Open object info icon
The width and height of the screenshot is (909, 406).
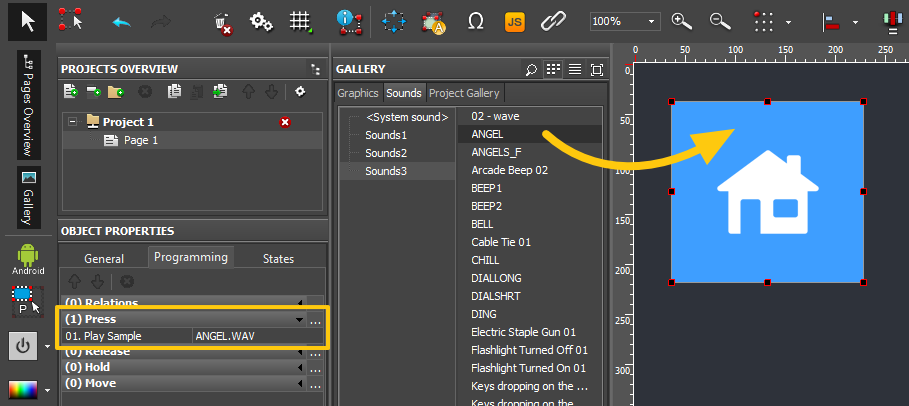(349, 22)
